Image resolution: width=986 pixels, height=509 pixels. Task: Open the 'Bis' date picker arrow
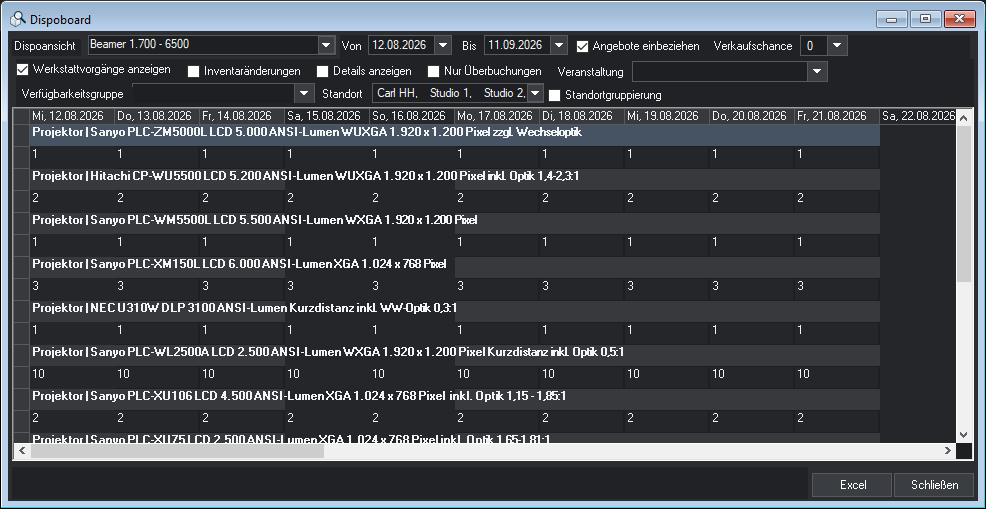point(559,45)
